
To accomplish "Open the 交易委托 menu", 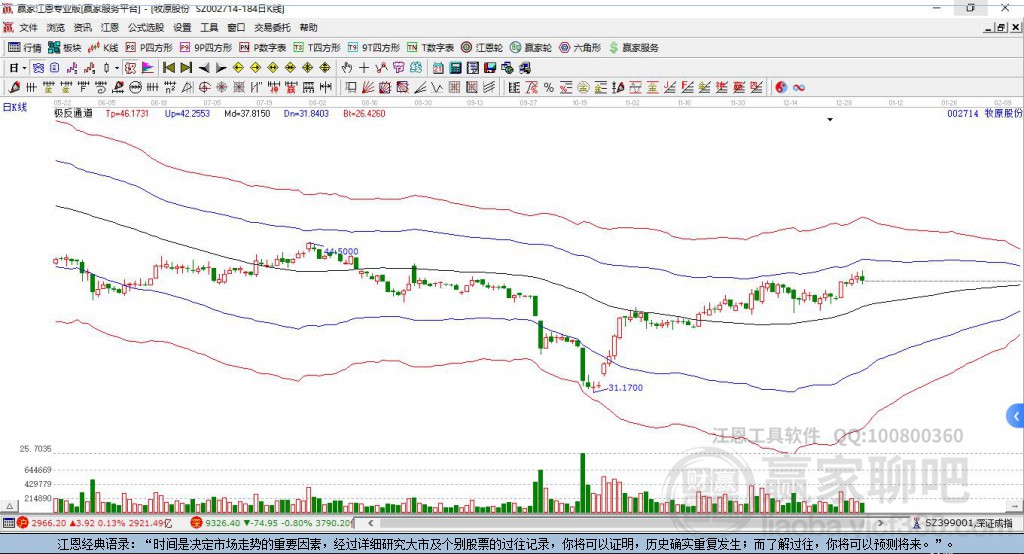I will pyautogui.click(x=272, y=27).
